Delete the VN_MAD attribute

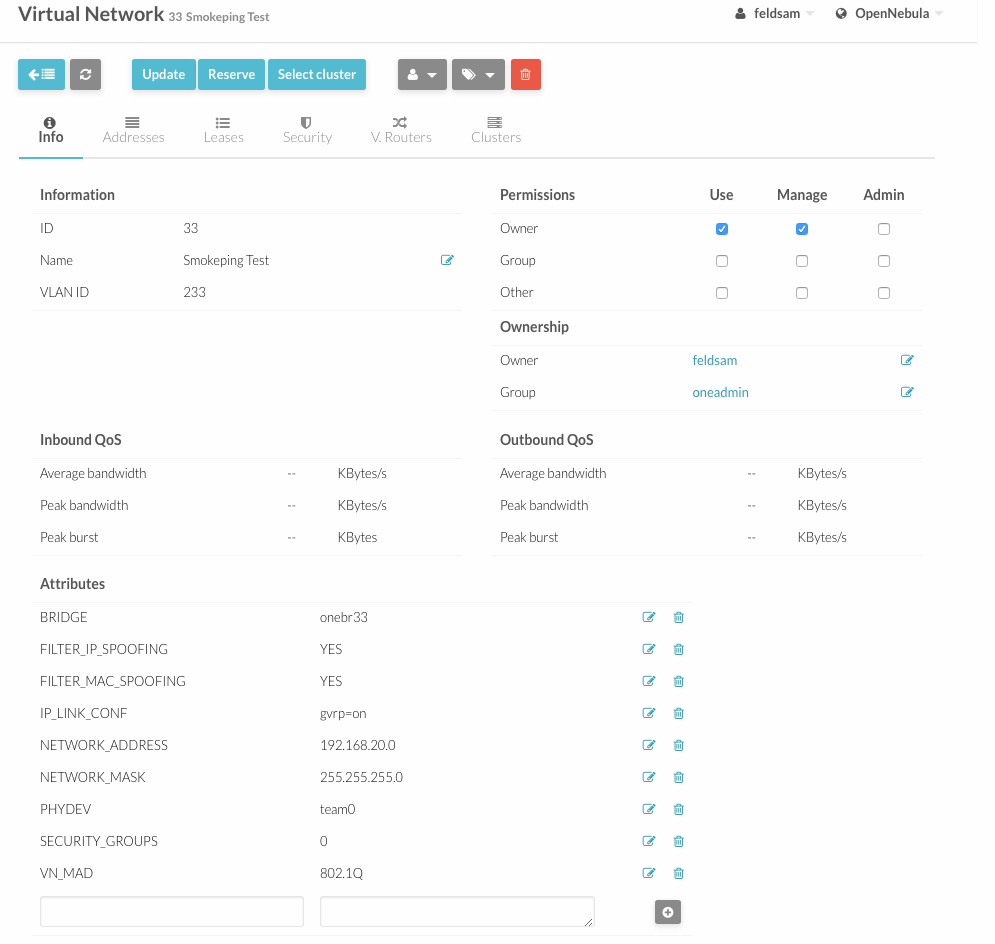tap(678, 873)
